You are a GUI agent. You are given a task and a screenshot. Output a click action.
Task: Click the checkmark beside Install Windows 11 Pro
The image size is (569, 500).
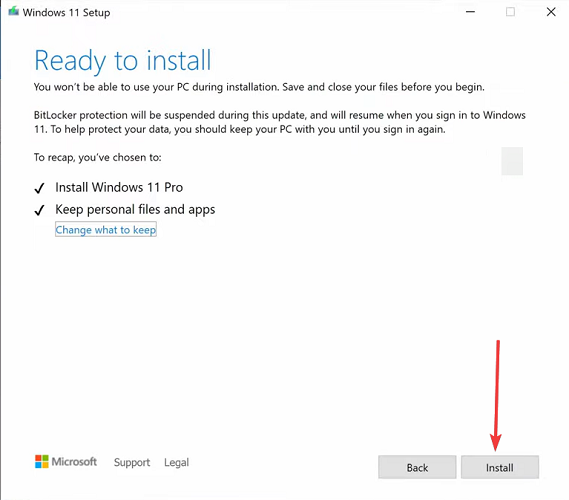tap(40, 188)
